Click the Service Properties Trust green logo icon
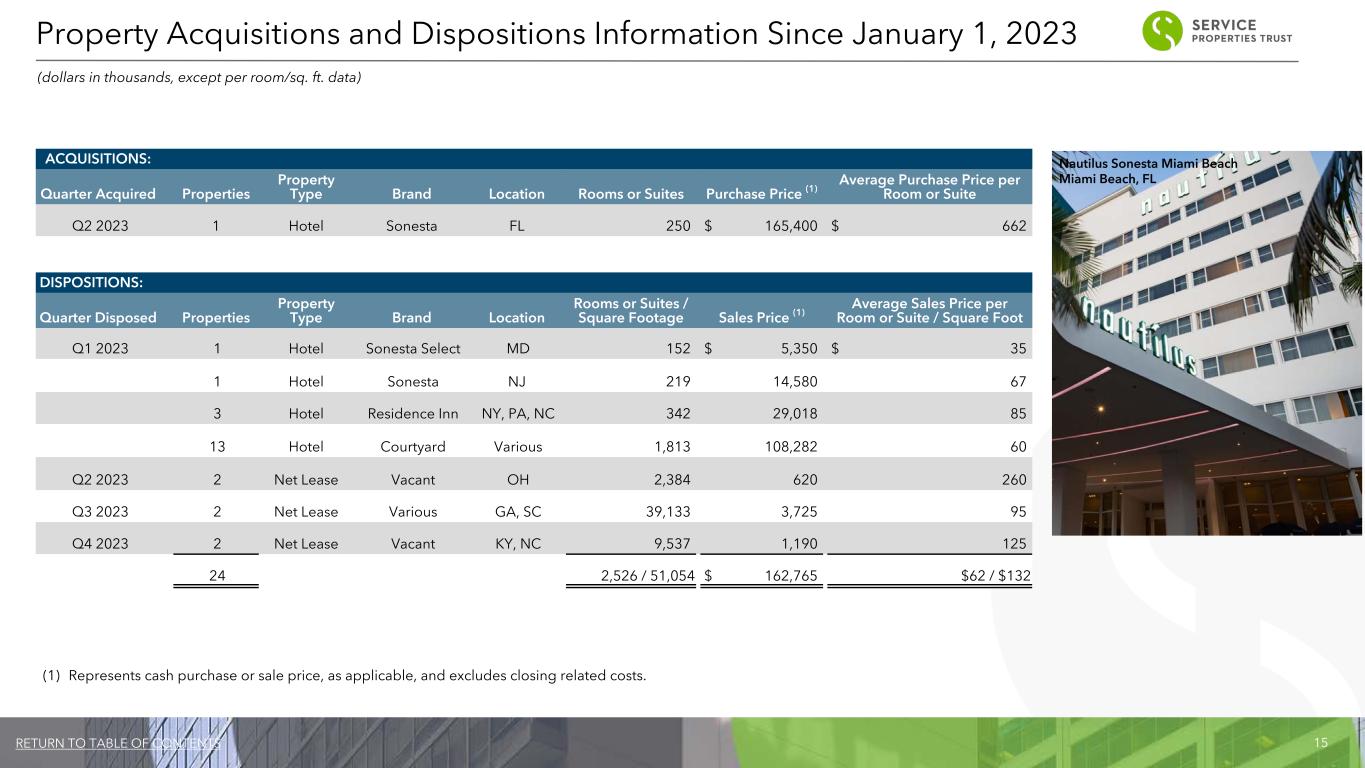Viewport: 1365px width, 768px height. tap(1165, 31)
